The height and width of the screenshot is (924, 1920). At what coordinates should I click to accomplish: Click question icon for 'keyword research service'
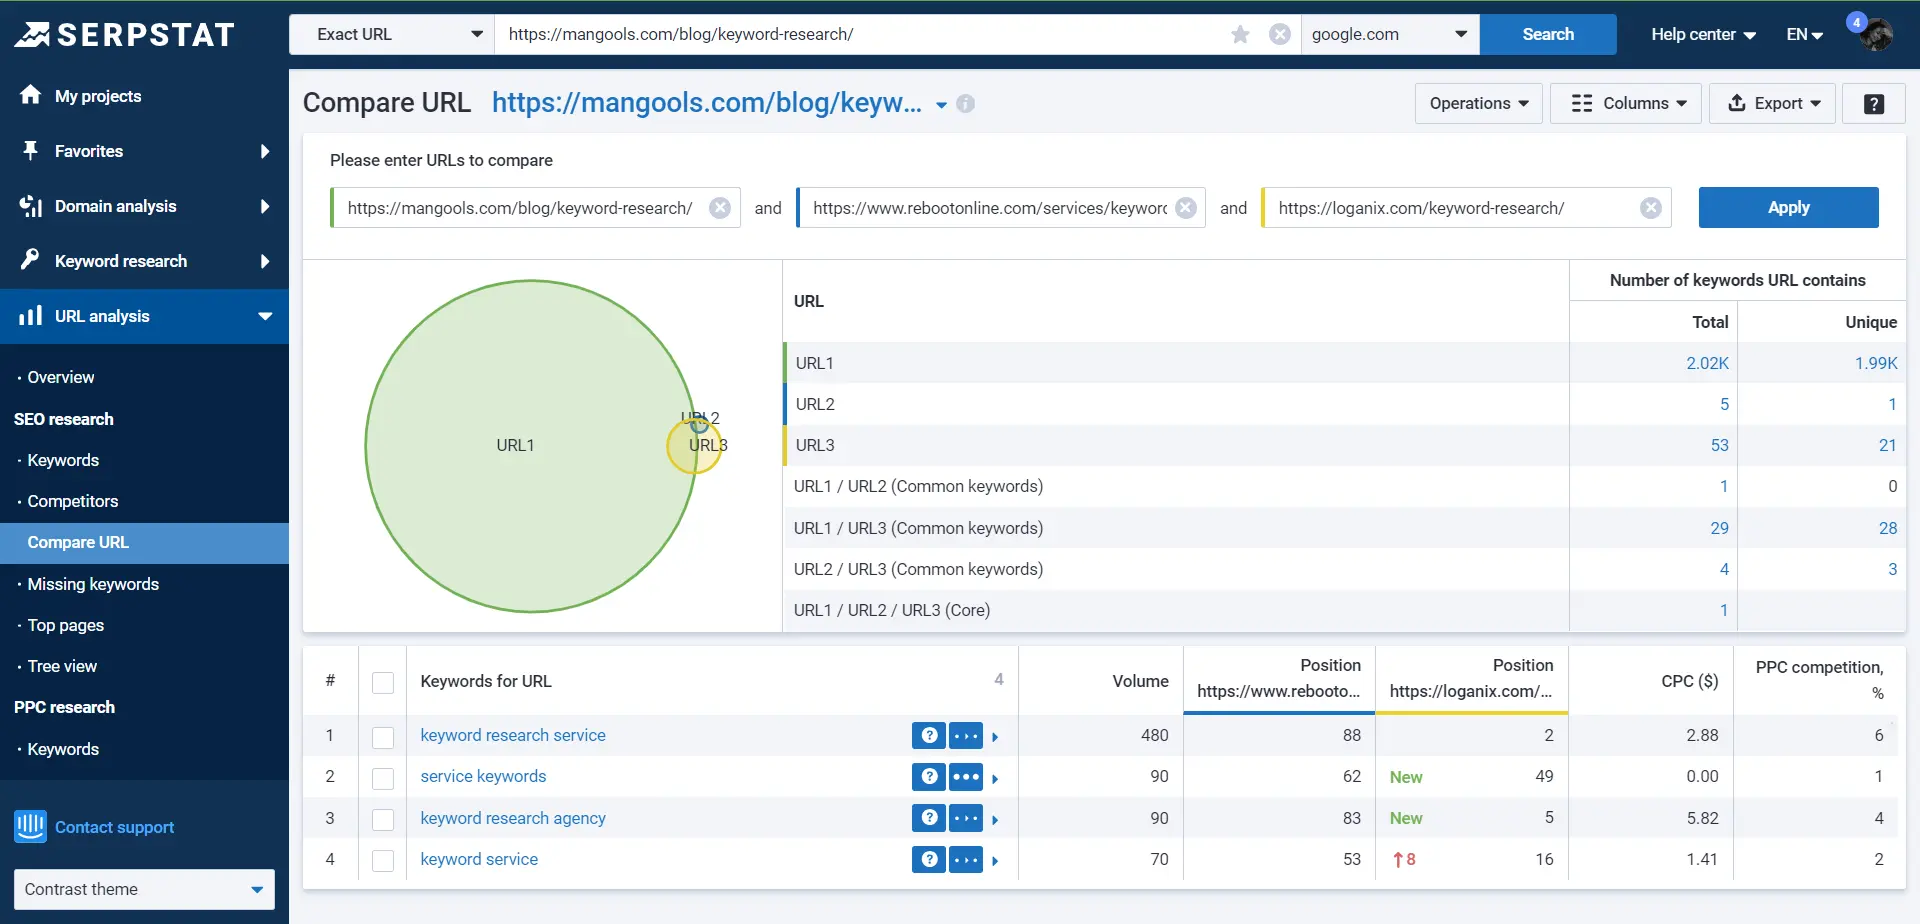point(929,736)
